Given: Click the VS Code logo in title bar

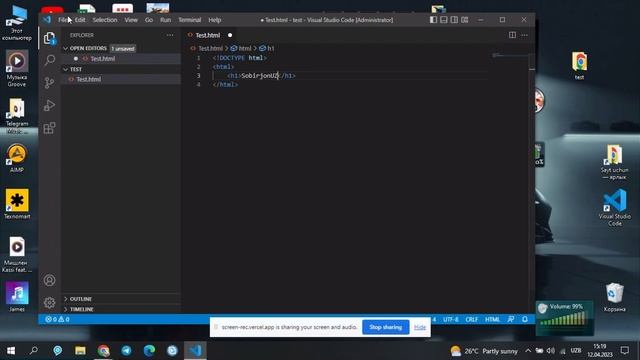Looking at the screenshot, I should pyautogui.click(x=47, y=20).
